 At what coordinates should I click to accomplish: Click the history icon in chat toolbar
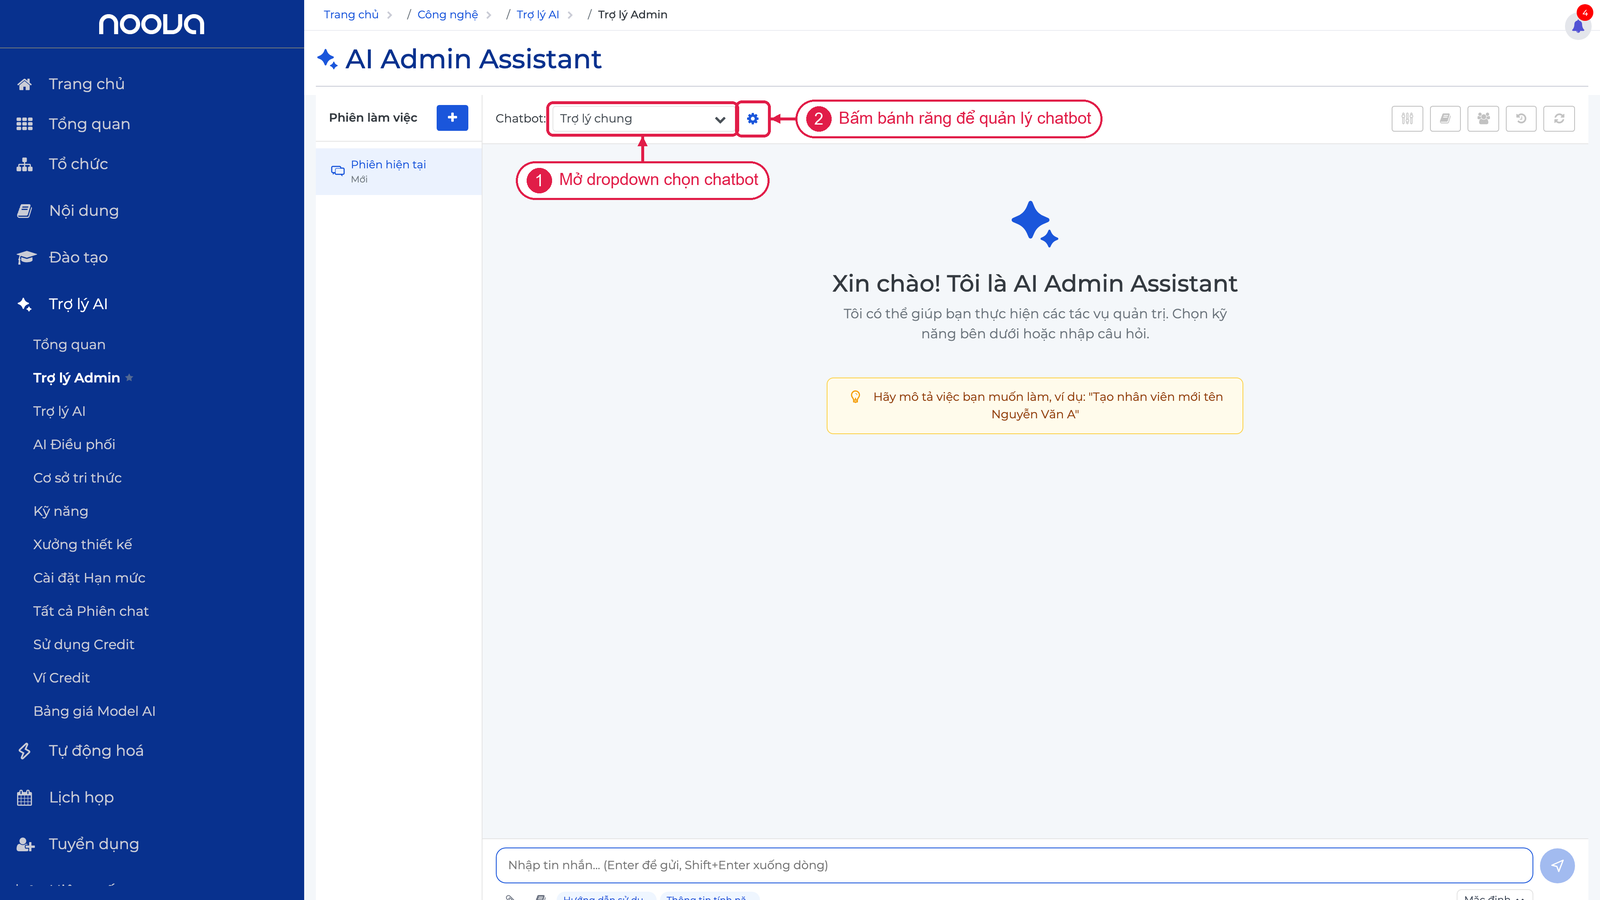coord(1521,119)
